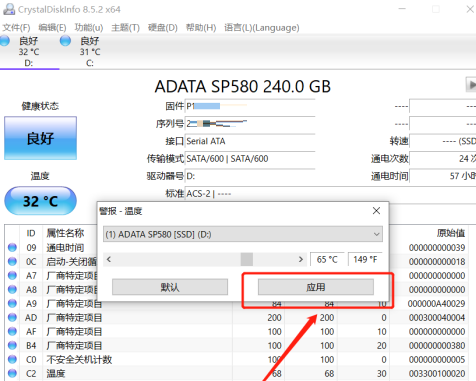Click the status orb in row A7
The width and height of the screenshot is (476, 381).
12,275
